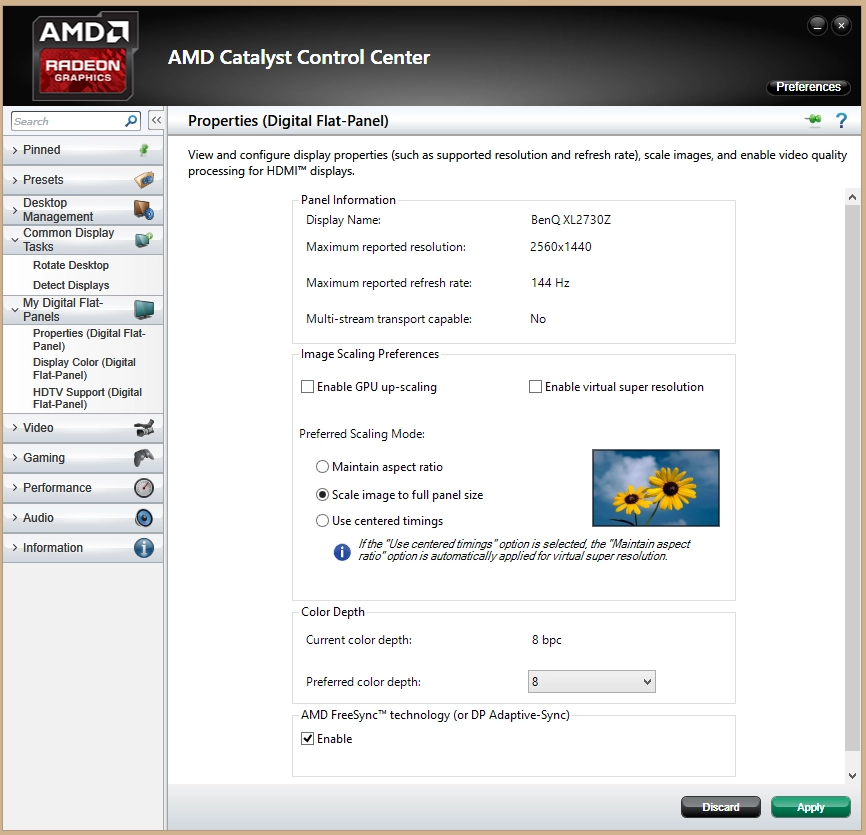Click the sunflower scaling preview image

coord(656,488)
